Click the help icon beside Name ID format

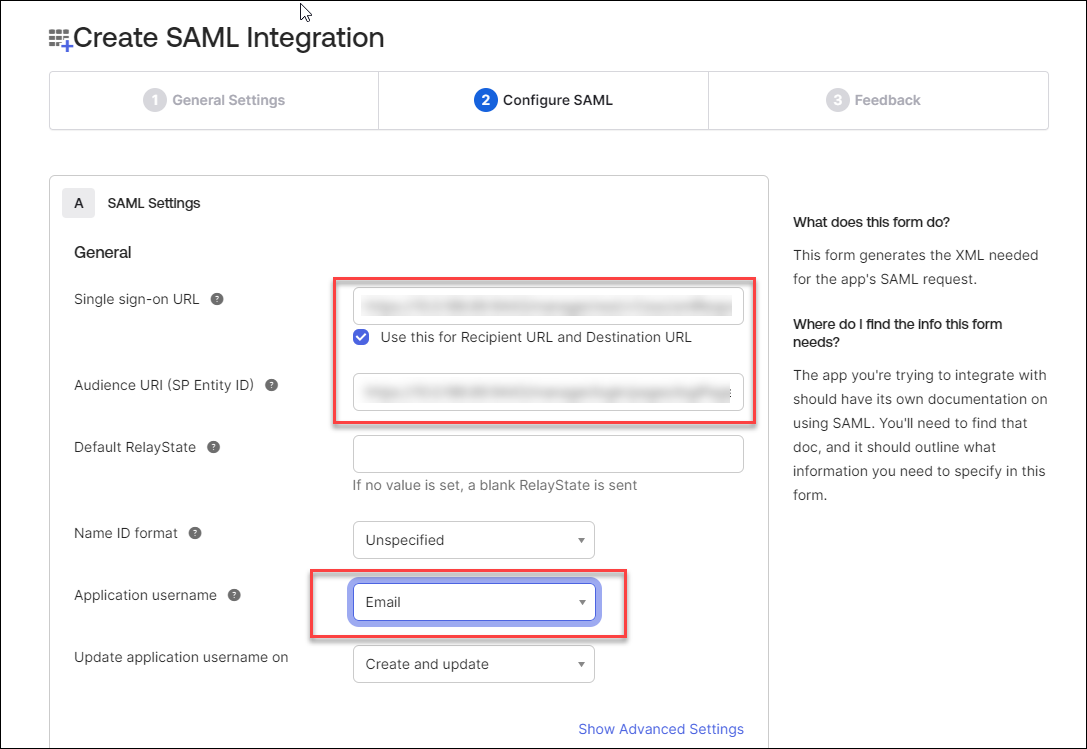click(195, 533)
